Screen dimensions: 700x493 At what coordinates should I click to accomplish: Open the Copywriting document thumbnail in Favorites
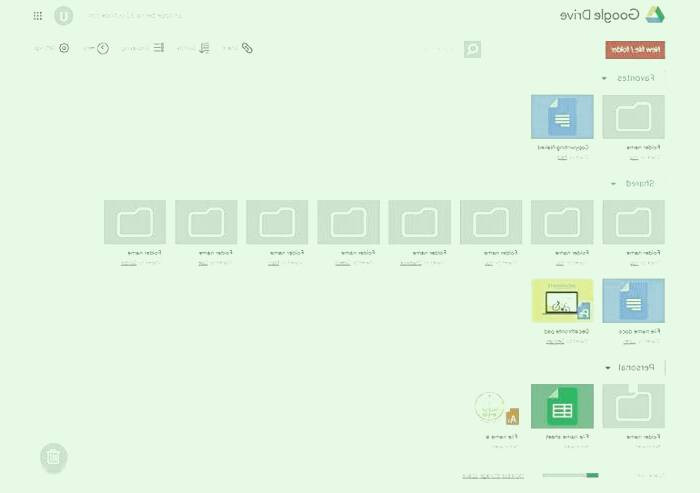pyautogui.click(x=562, y=117)
